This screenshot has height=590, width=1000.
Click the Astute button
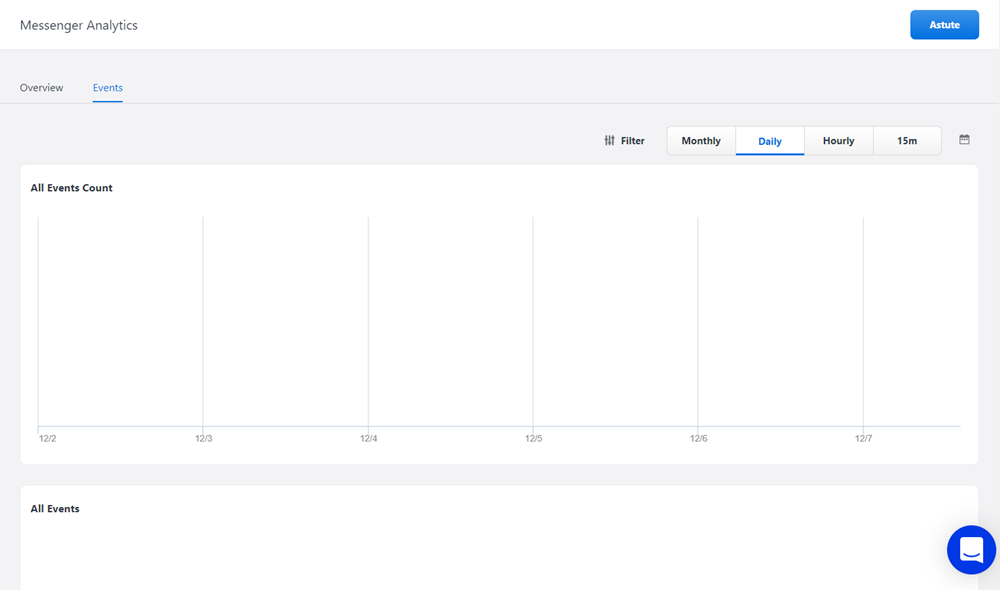pyautogui.click(x=944, y=25)
